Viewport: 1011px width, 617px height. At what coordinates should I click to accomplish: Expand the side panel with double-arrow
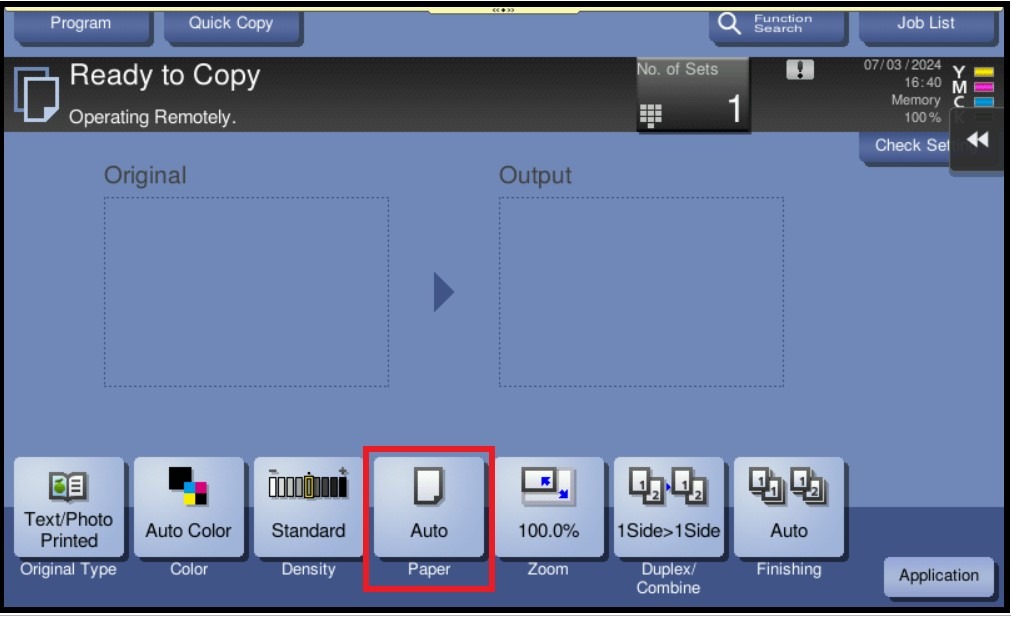coord(978,139)
